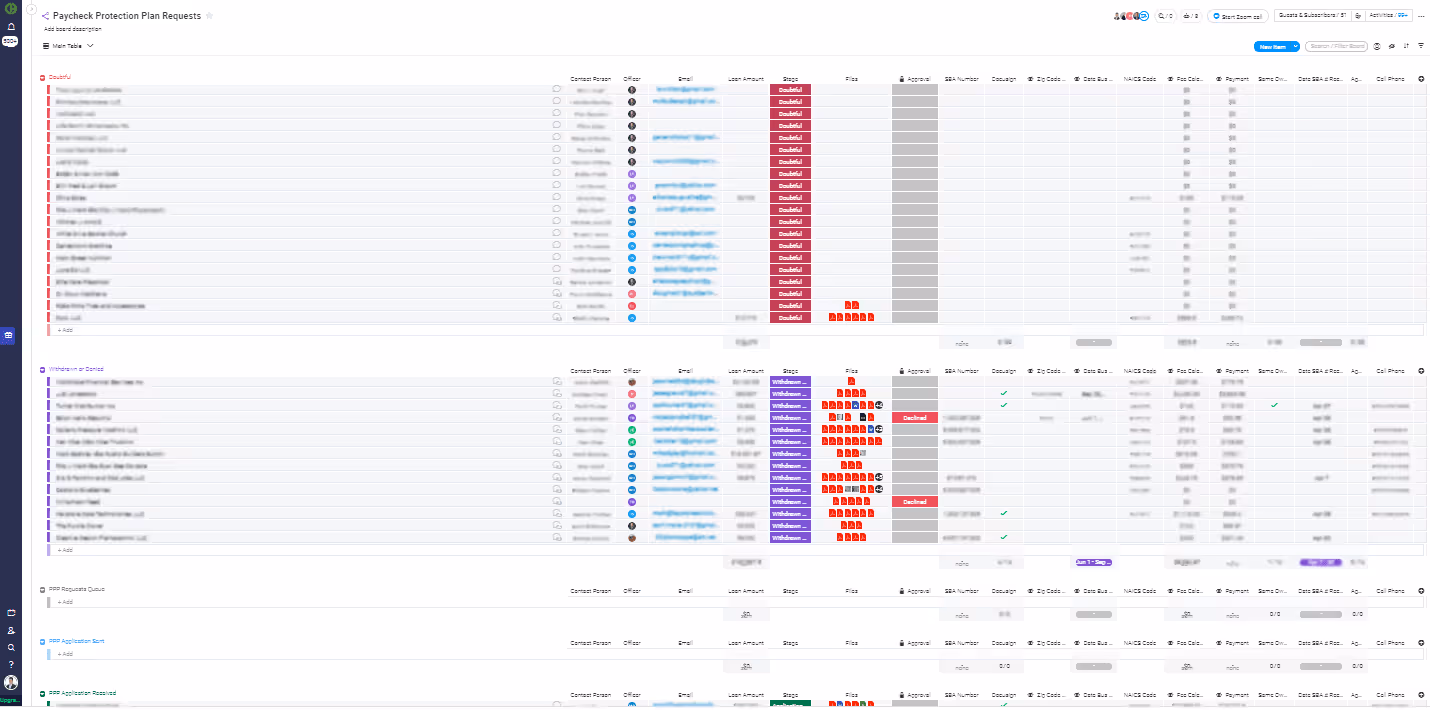The height and width of the screenshot is (710, 1430).
Task: Click Date Bus eye icon in PPP Application Sent header
Action: [1078, 643]
